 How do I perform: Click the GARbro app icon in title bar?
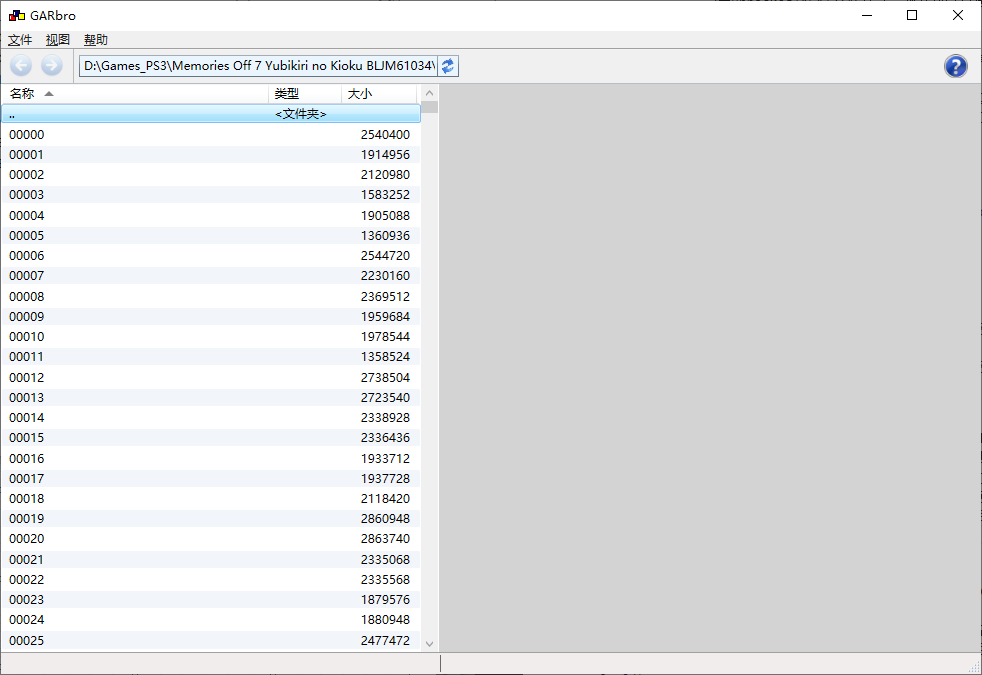(x=17, y=16)
